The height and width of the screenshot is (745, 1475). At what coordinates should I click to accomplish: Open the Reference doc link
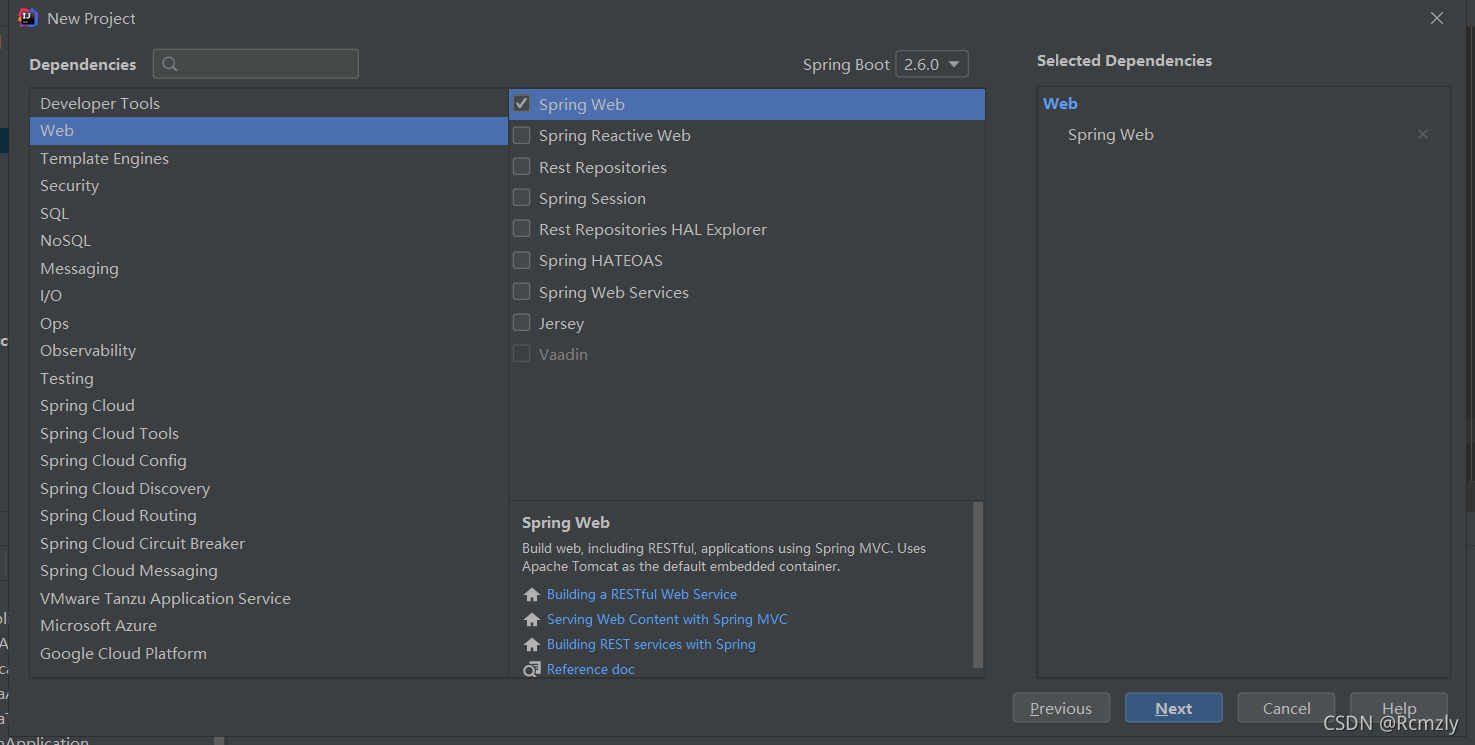coord(591,669)
